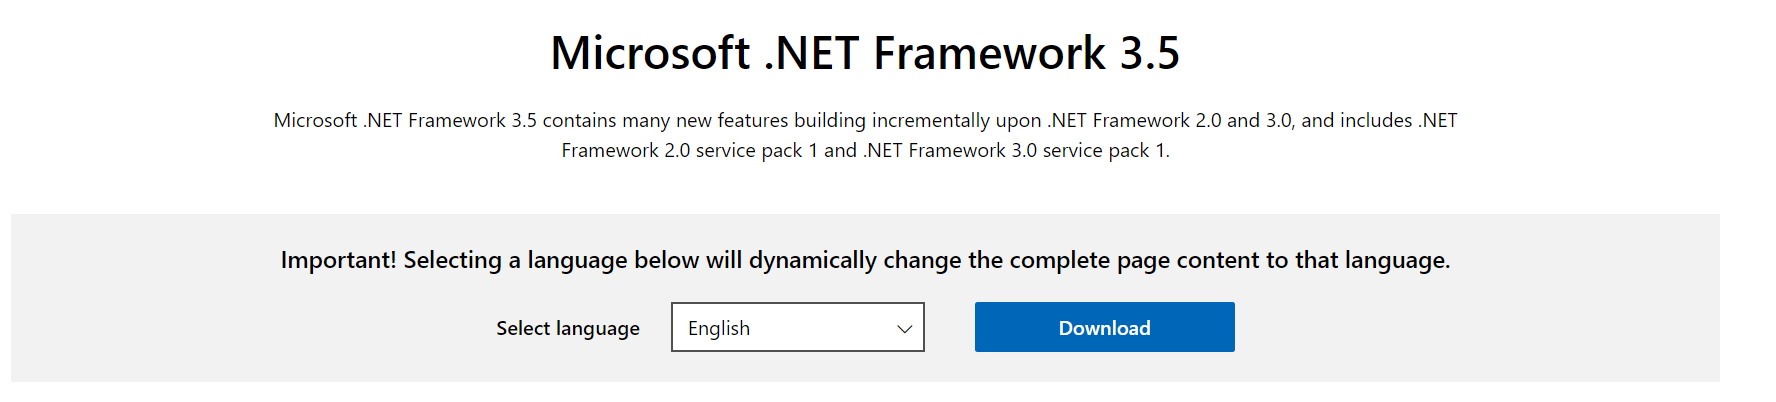Click the "3.5" version number in the title
This screenshot has width=1776, height=402.
[x=1150, y=53]
